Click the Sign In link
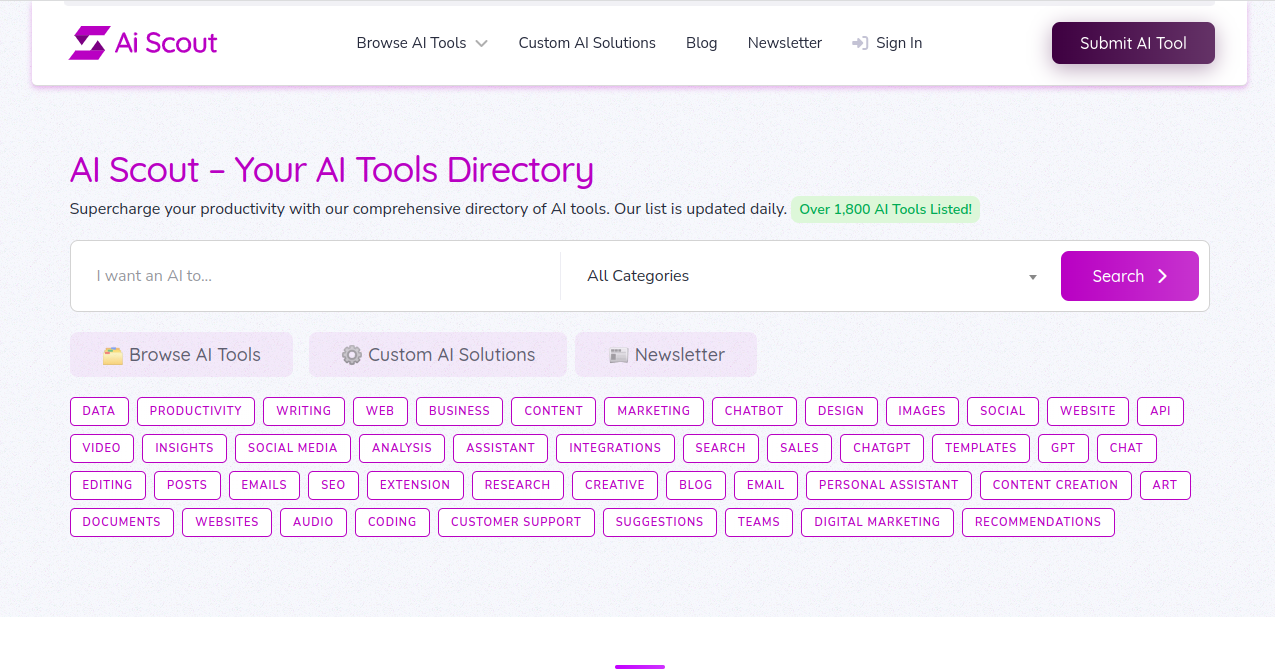This screenshot has width=1275, height=669. tap(887, 43)
